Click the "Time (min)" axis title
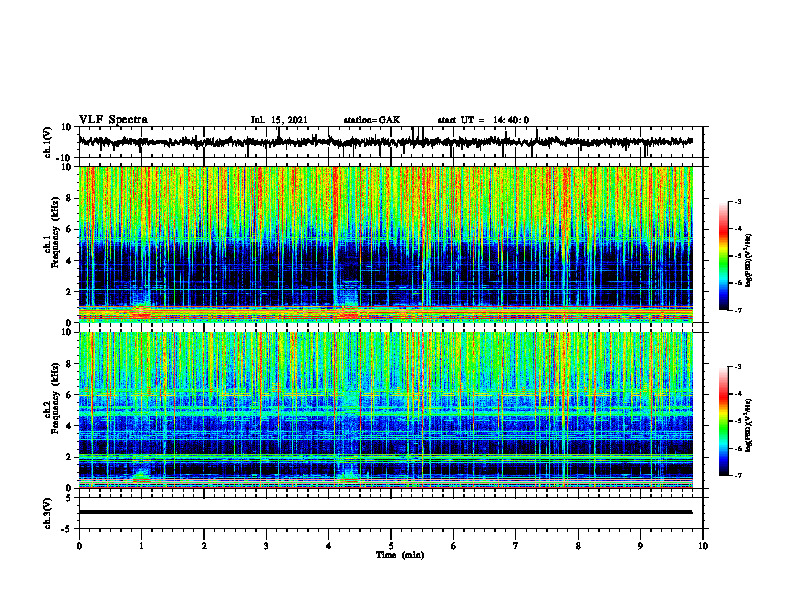Screen dimensions: 792x612 (400, 555)
